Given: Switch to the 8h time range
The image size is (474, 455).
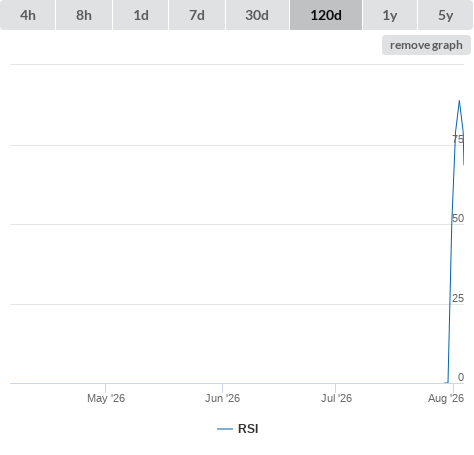Looking at the screenshot, I should click(84, 15).
